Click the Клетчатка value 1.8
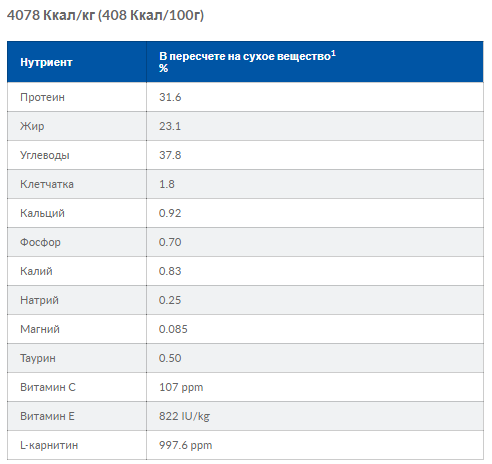 tap(167, 184)
